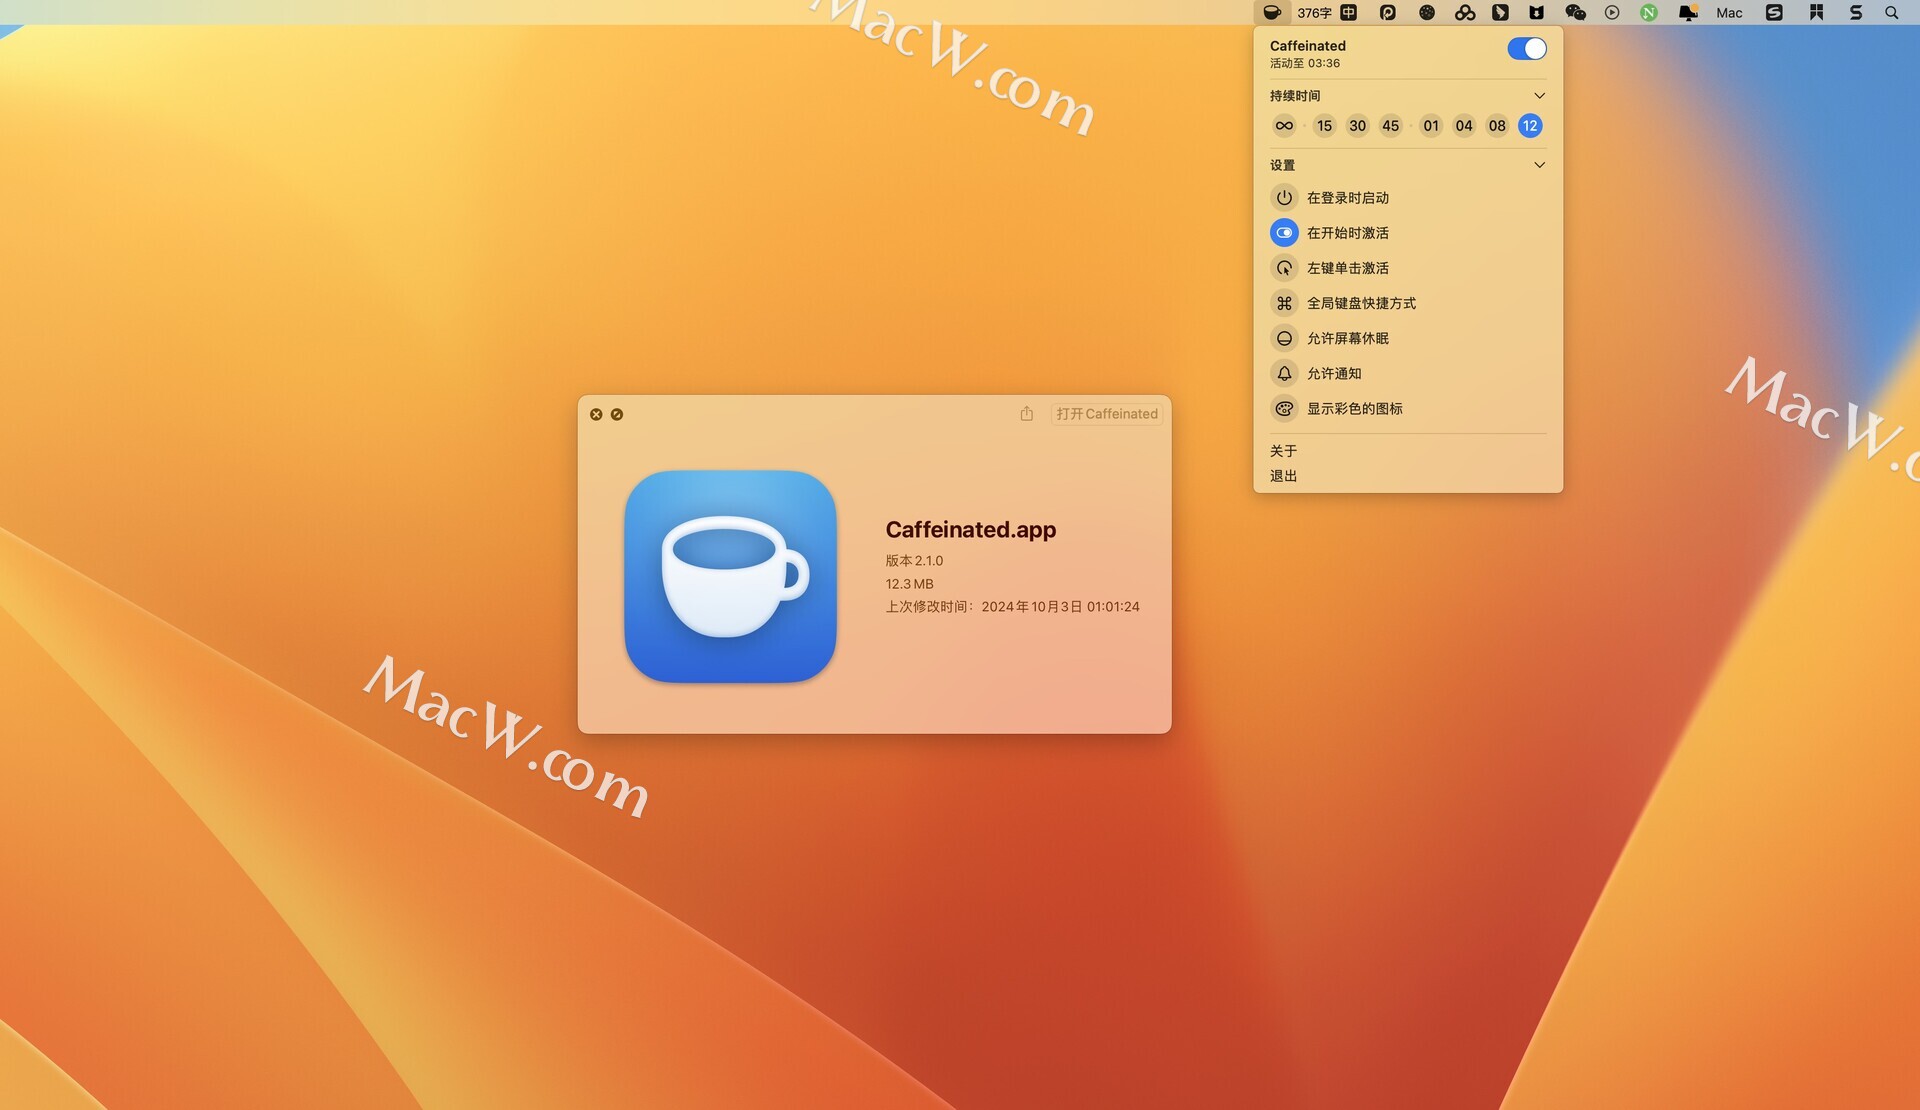Enable allow screen sleep (允许屏幕休眠)

pos(1284,338)
